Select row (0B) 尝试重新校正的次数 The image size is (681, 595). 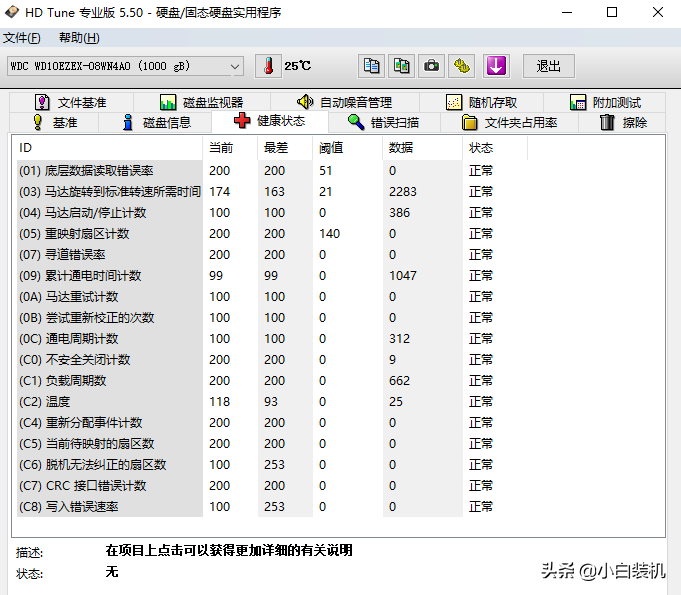point(272,317)
